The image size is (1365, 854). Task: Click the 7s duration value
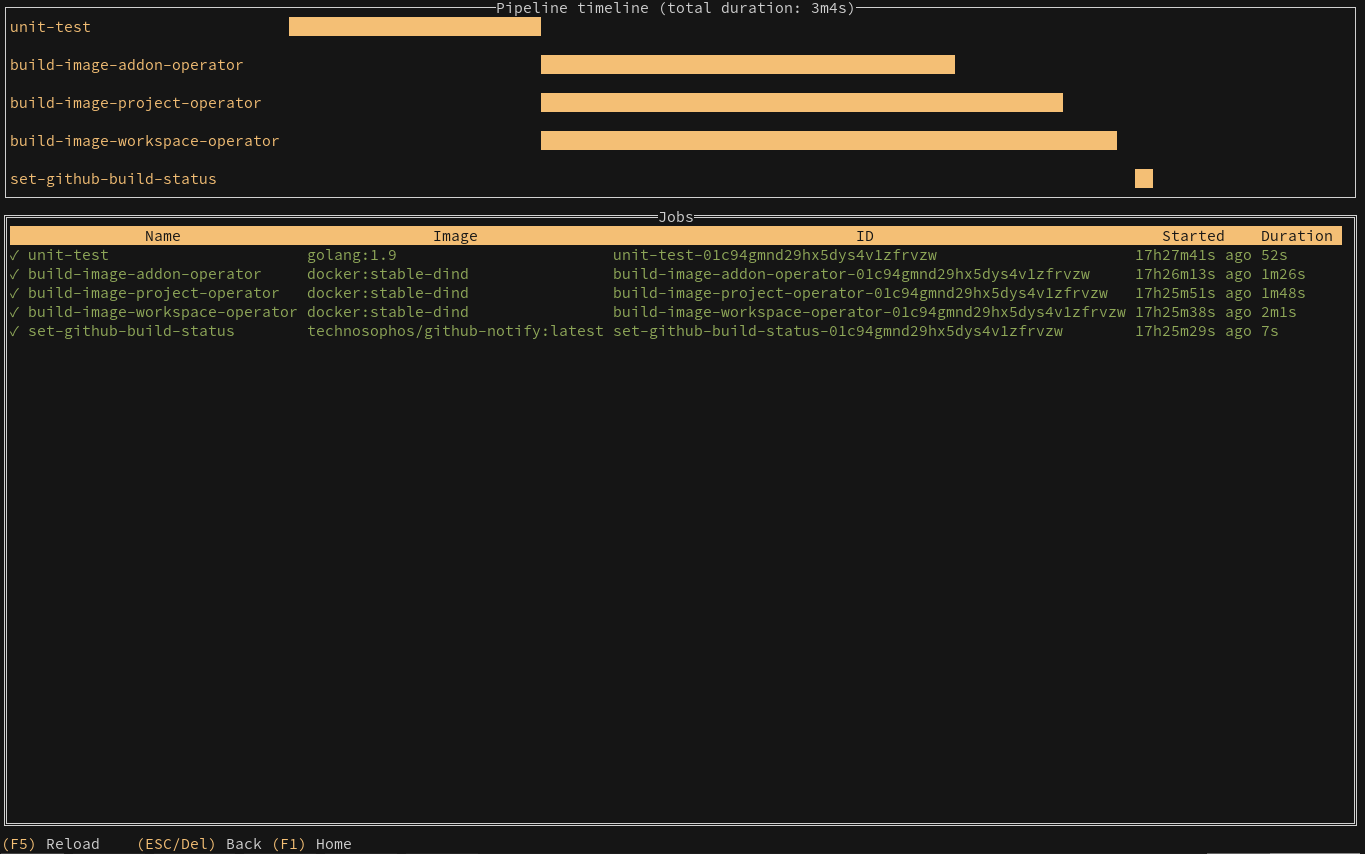(x=1270, y=331)
